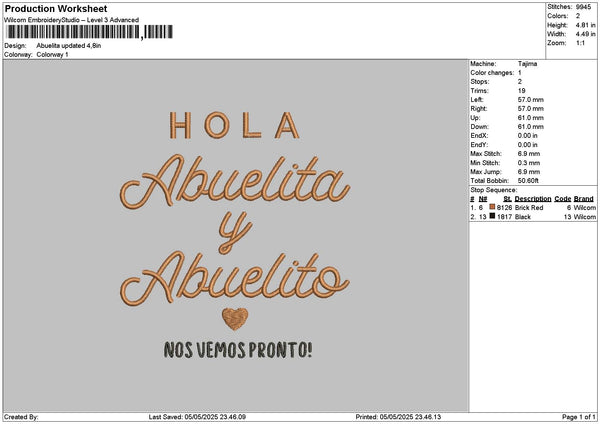Select the Black stop sequence row
This screenshot has width=600, height=424.
point(533,217)
